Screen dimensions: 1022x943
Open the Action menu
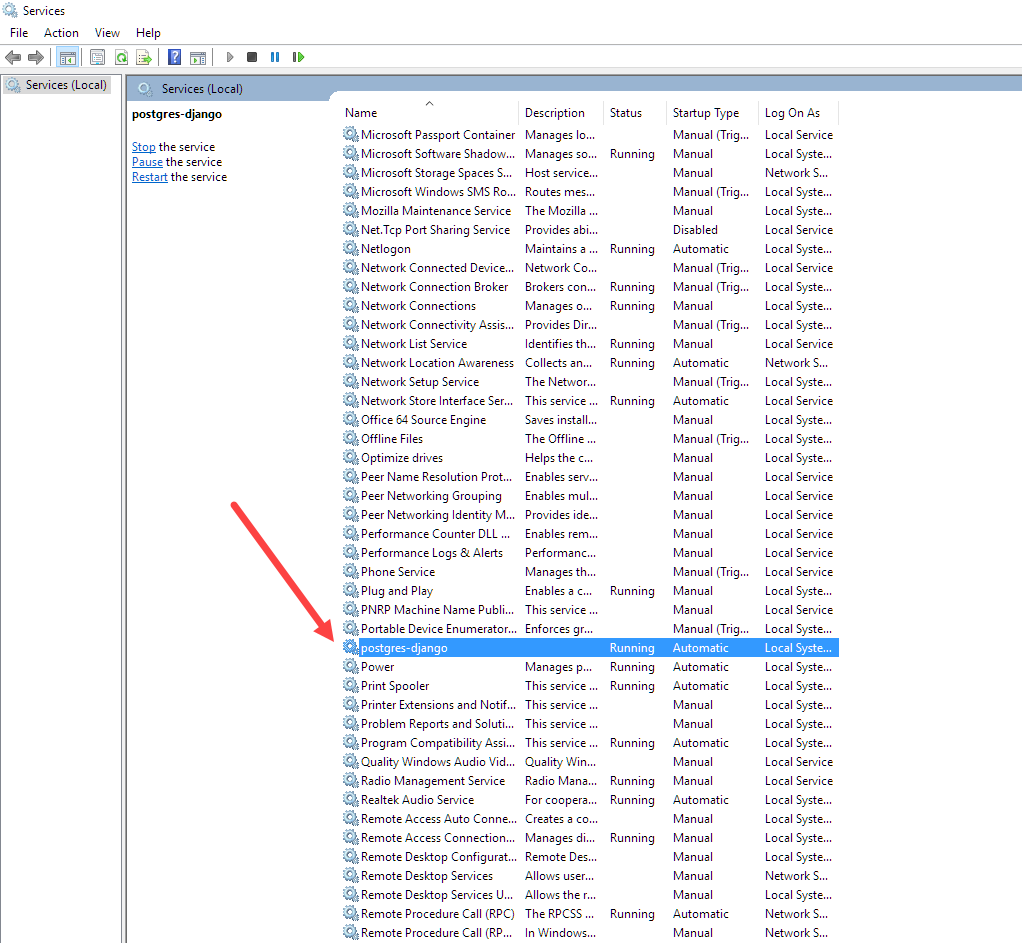(61, 33)
